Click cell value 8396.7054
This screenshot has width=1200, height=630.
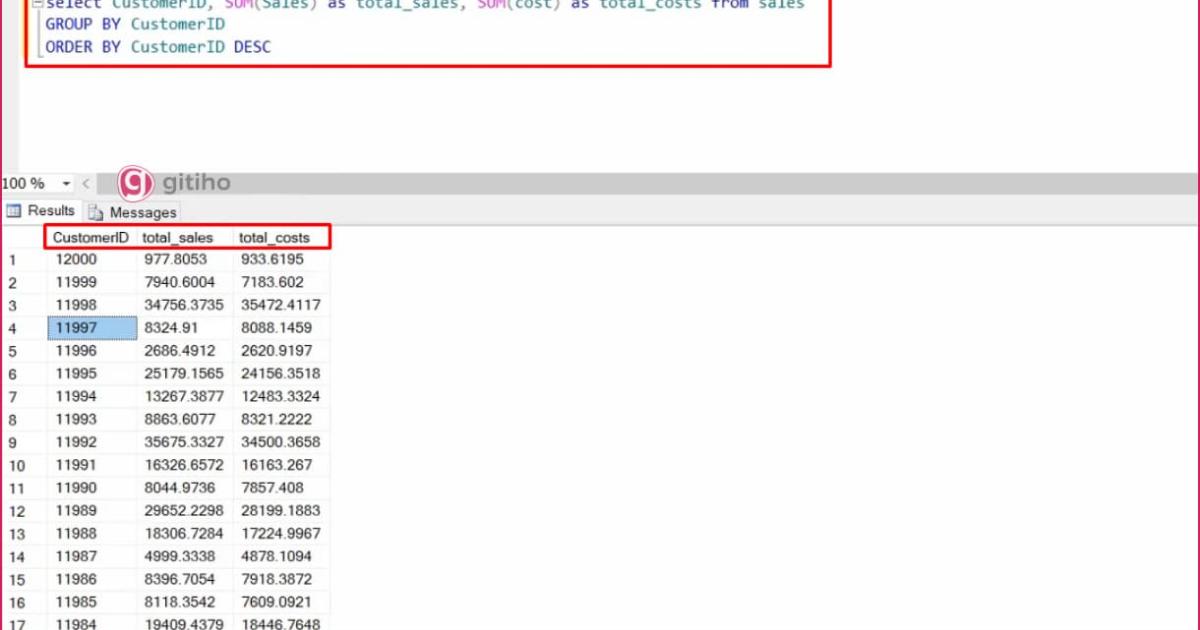[x=185, y=580]
